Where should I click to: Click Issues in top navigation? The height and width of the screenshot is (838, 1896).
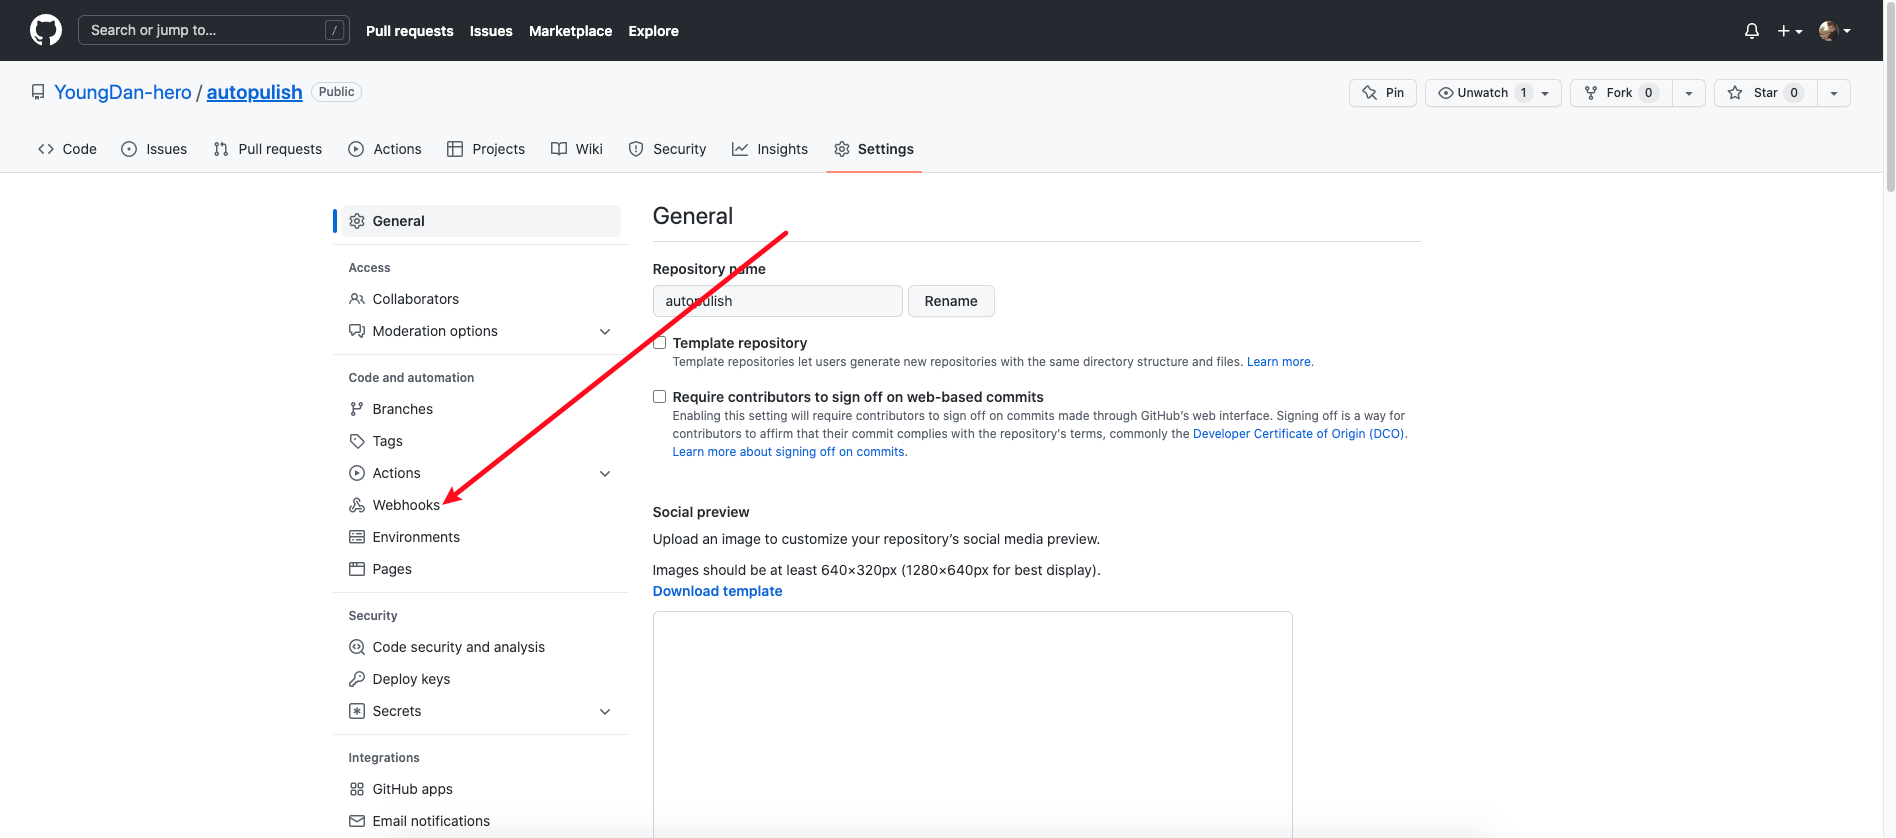click(491, 31)
